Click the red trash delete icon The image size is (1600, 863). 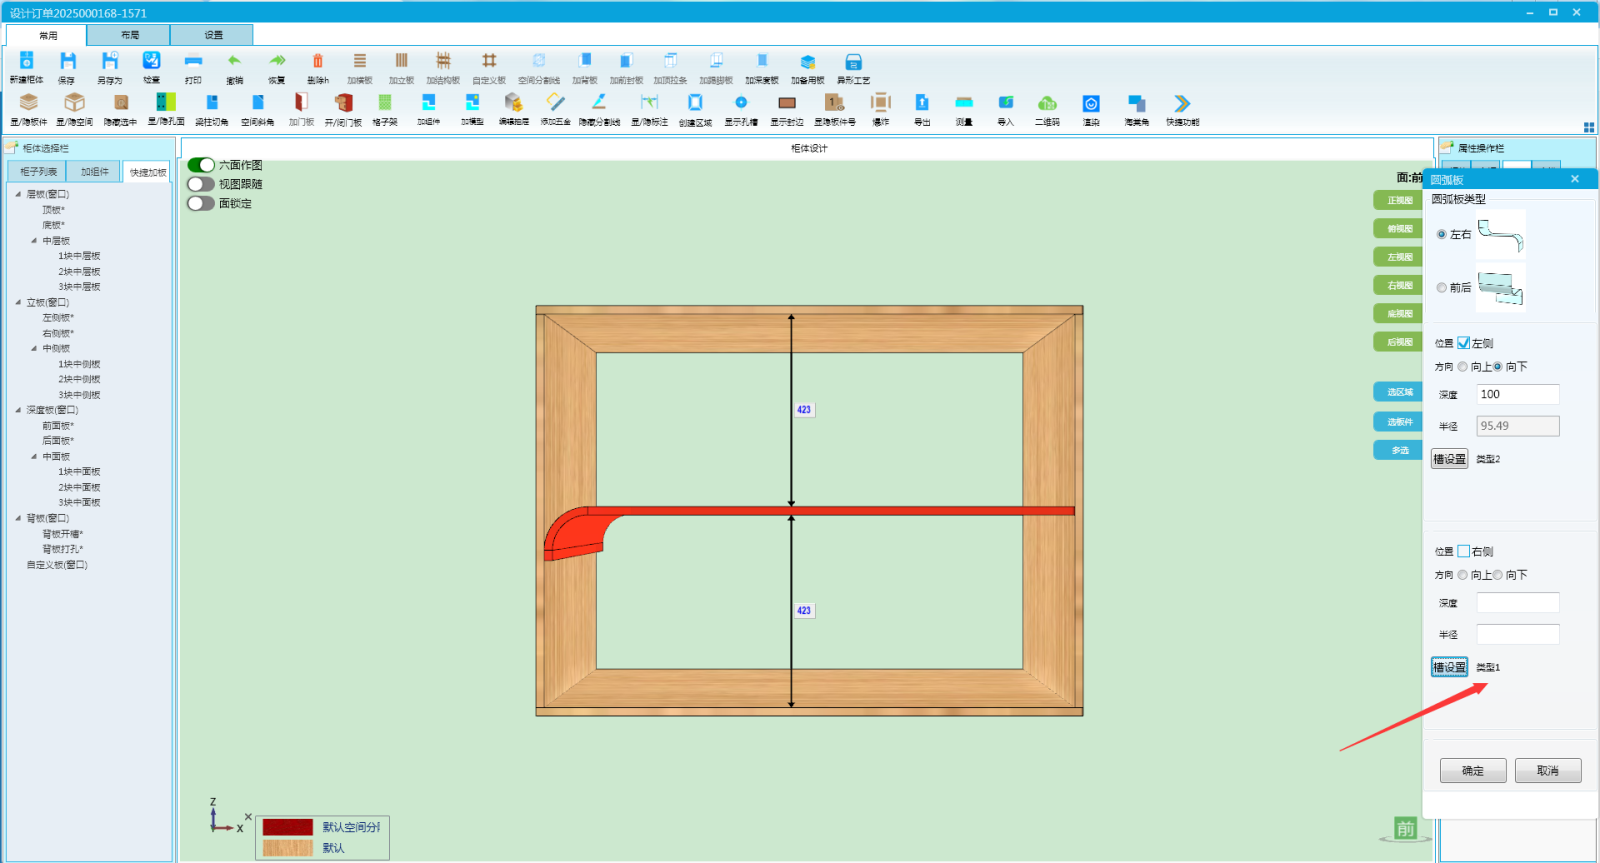pos(318,61)
